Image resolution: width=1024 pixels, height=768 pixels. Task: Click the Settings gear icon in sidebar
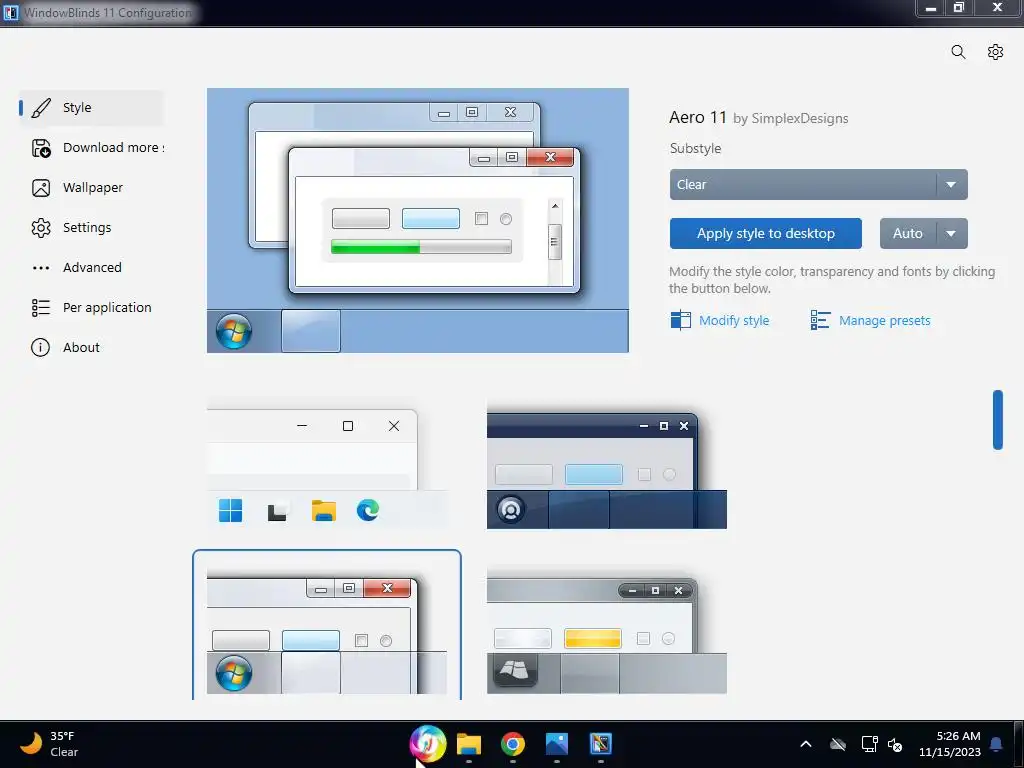41,228
